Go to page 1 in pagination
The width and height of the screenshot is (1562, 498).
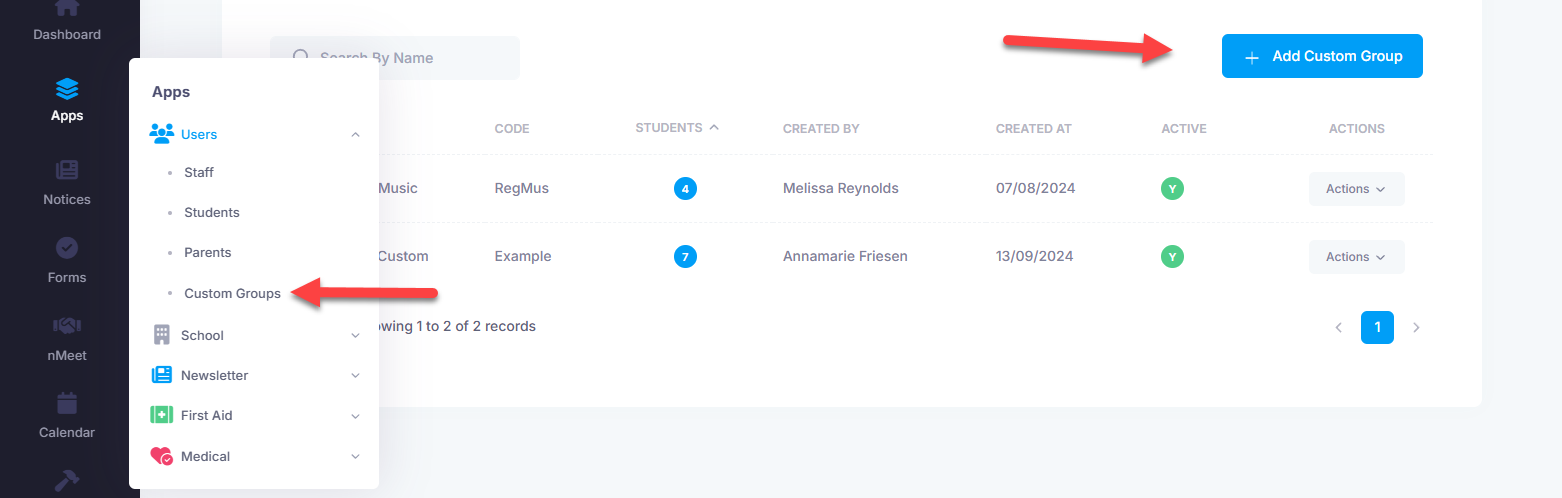(1377, 327)
